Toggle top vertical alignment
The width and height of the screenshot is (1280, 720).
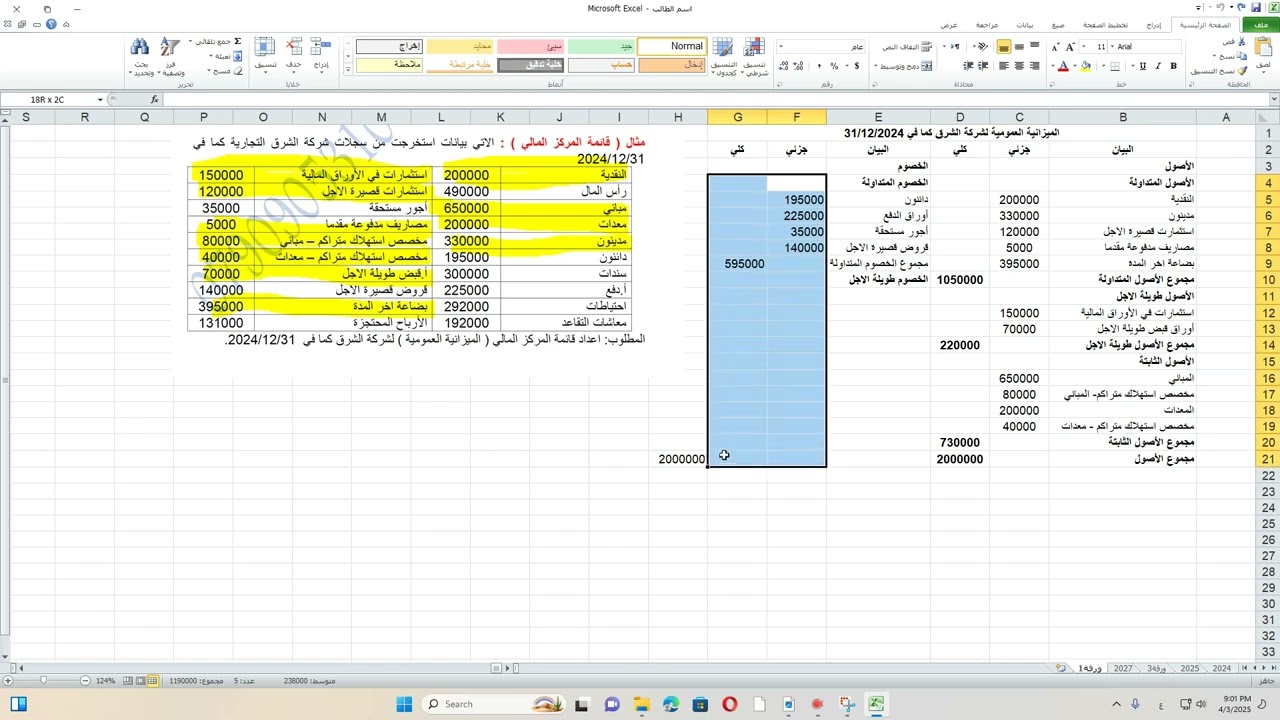point(1035,47)
